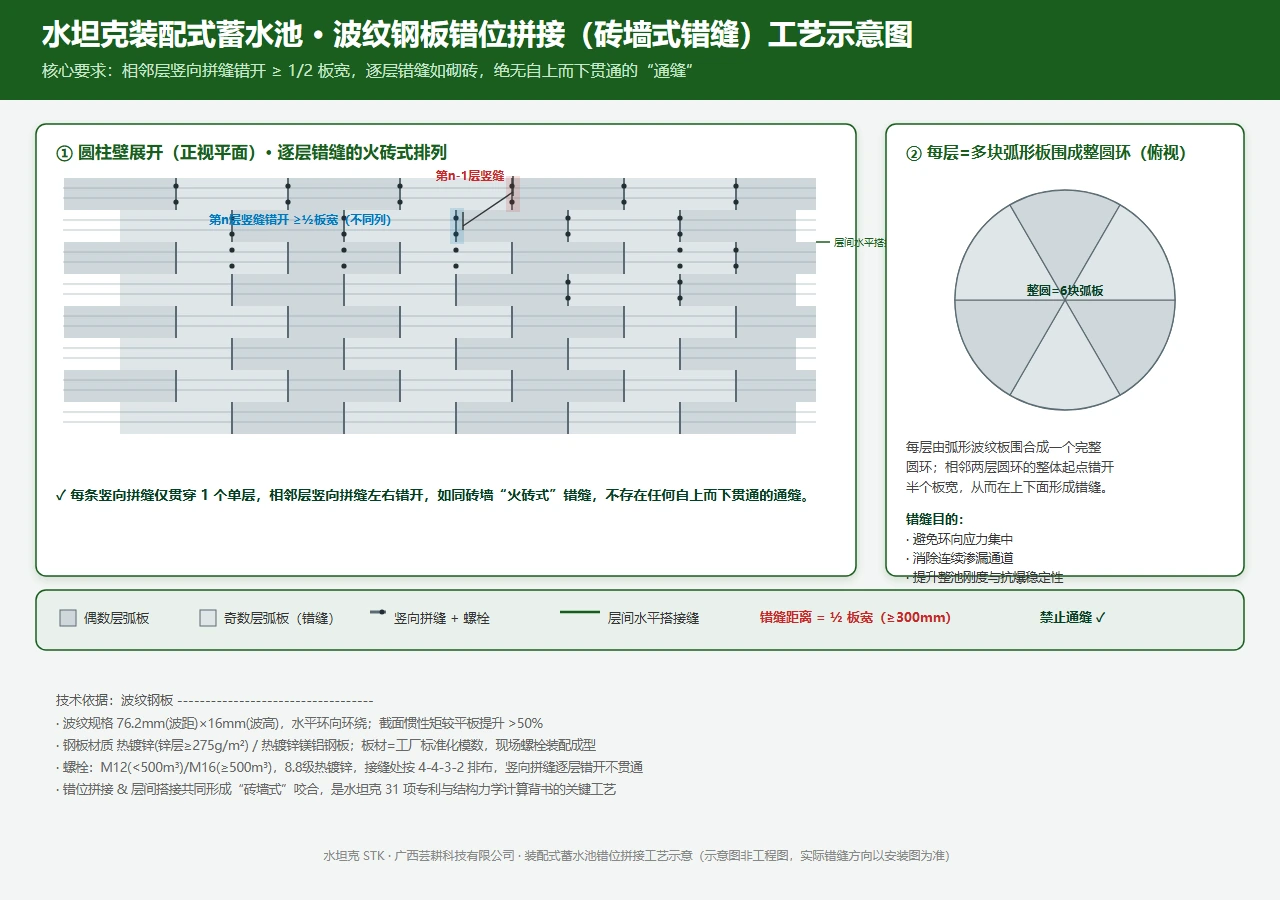Click the 奇数层弧板（错缝）legend swatch
Screen dimensions: 1280x900
coord(208,618)
